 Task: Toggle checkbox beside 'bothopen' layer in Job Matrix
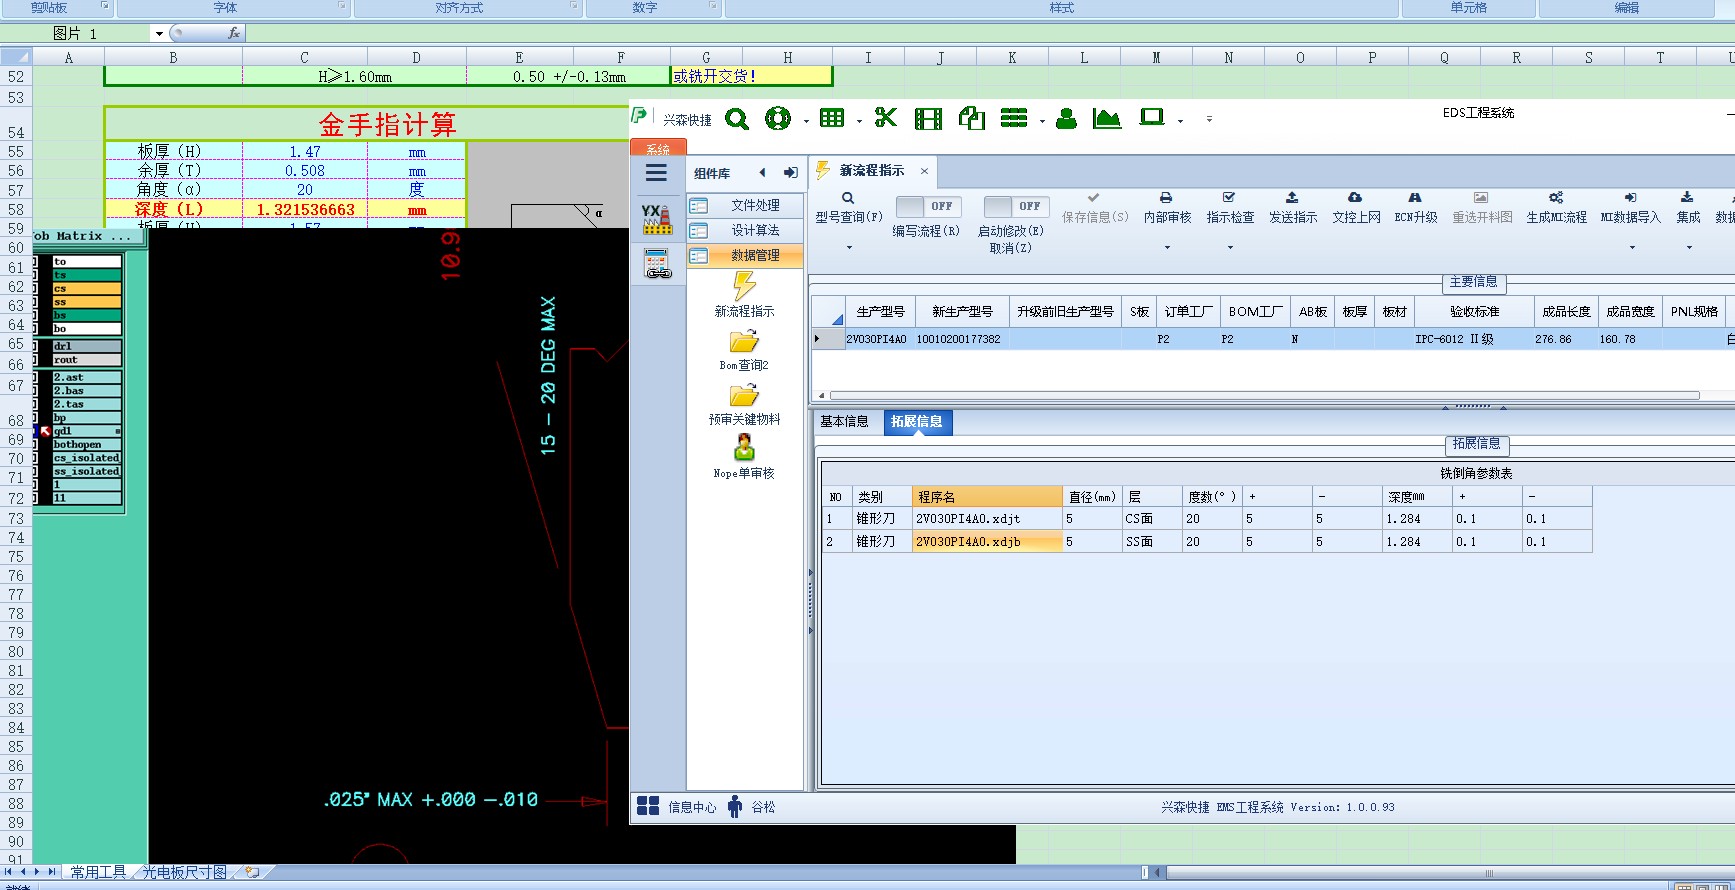(x=36, y=444)
